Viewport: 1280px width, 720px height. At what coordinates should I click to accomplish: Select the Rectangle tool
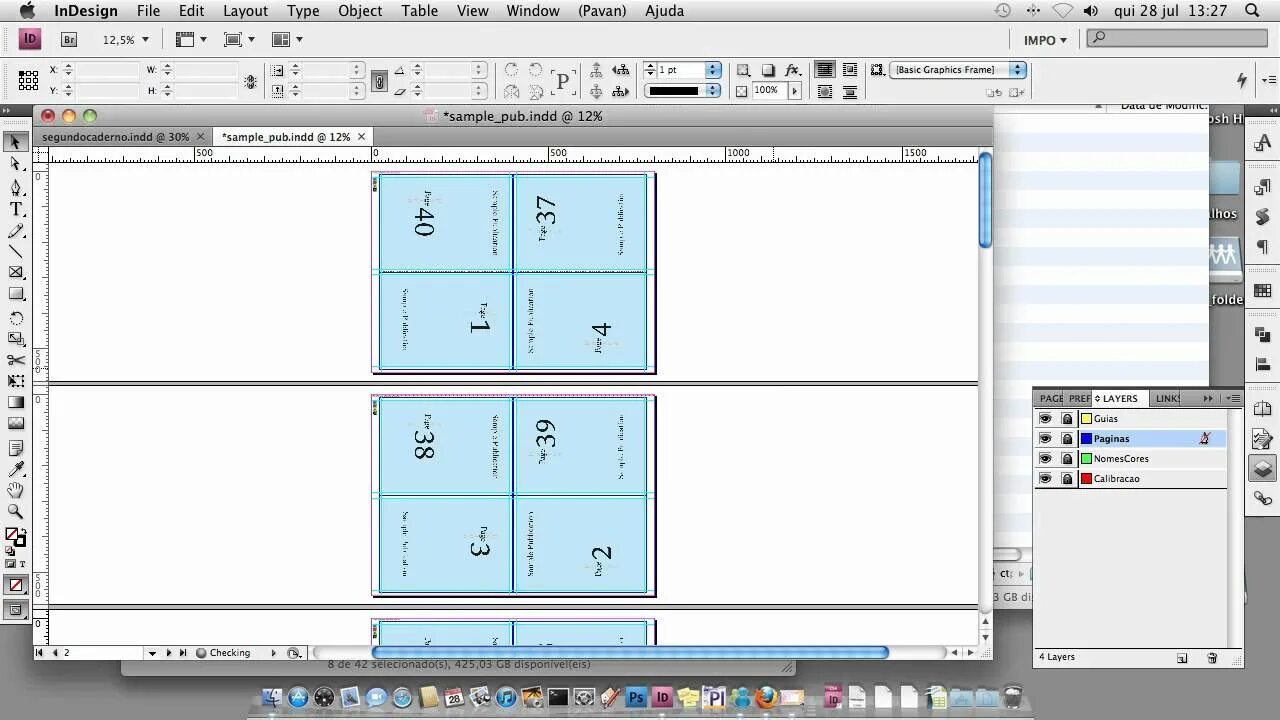[16, 295]
